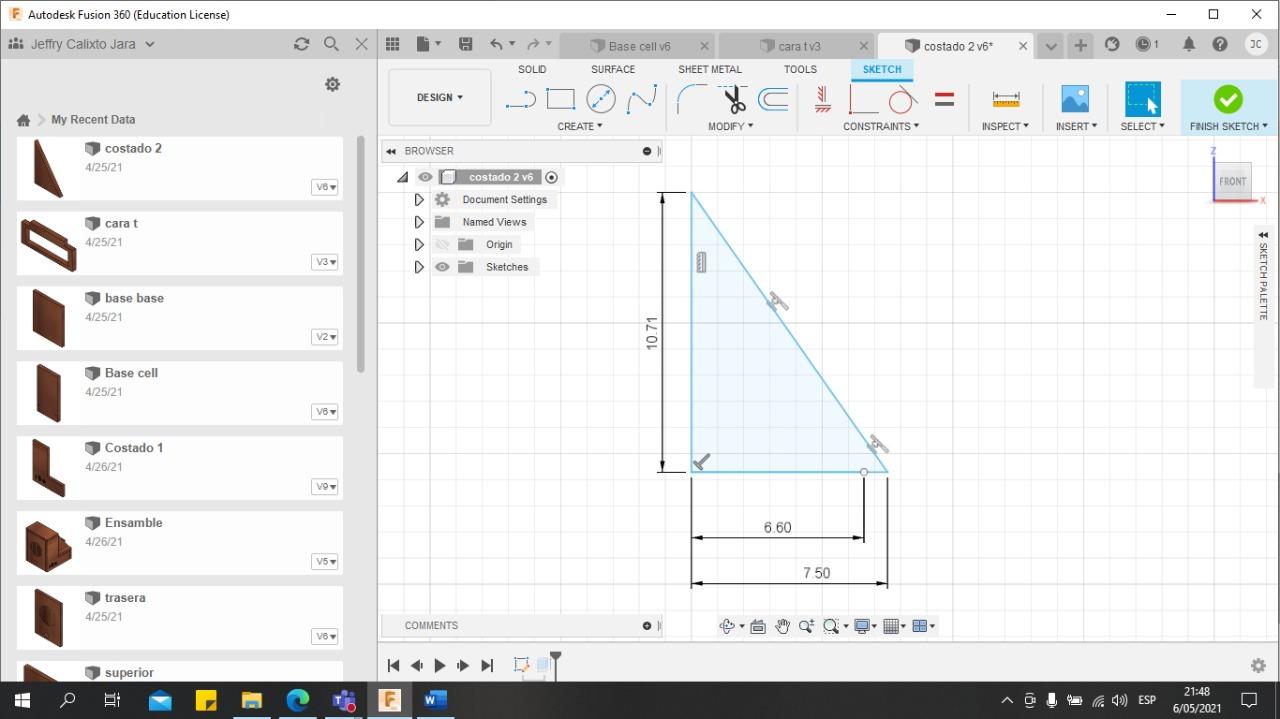Apply Perpendicular constraint
This screenshot has height=719, width=1280.
(x=862, y=99)
